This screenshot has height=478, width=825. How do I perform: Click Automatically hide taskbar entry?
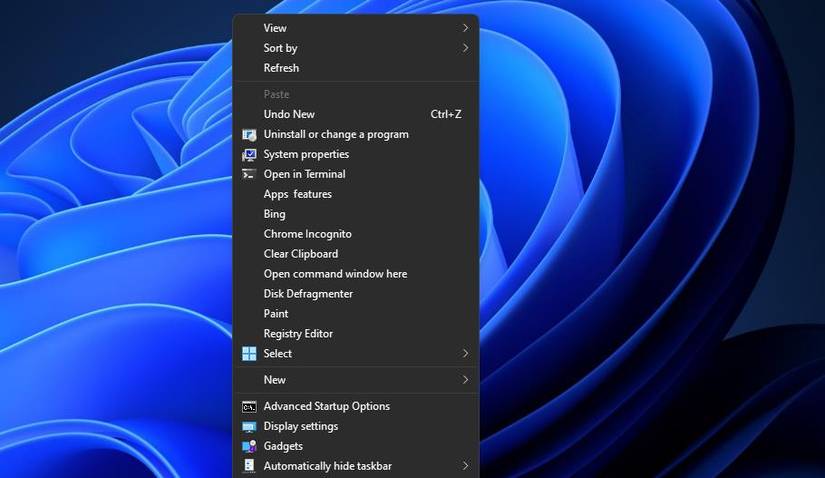coord(356,466)
